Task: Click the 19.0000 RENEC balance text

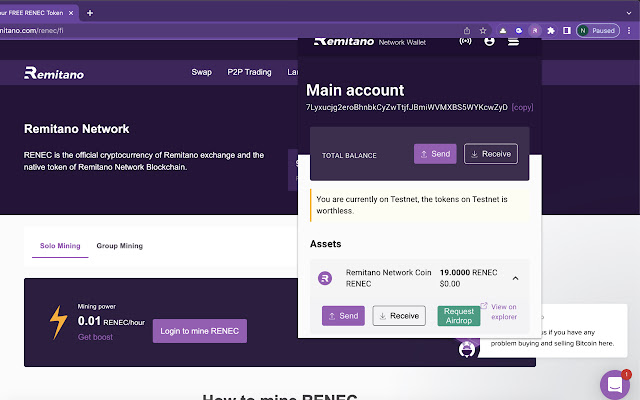Action: (469, 273)
